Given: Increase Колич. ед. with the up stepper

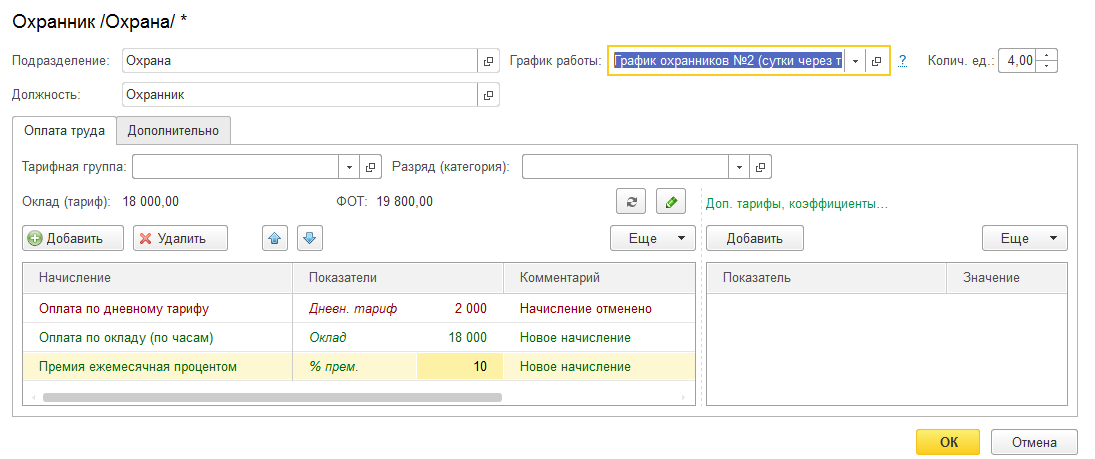Looking at the screenshot, I should click(x=1047, y=55).
